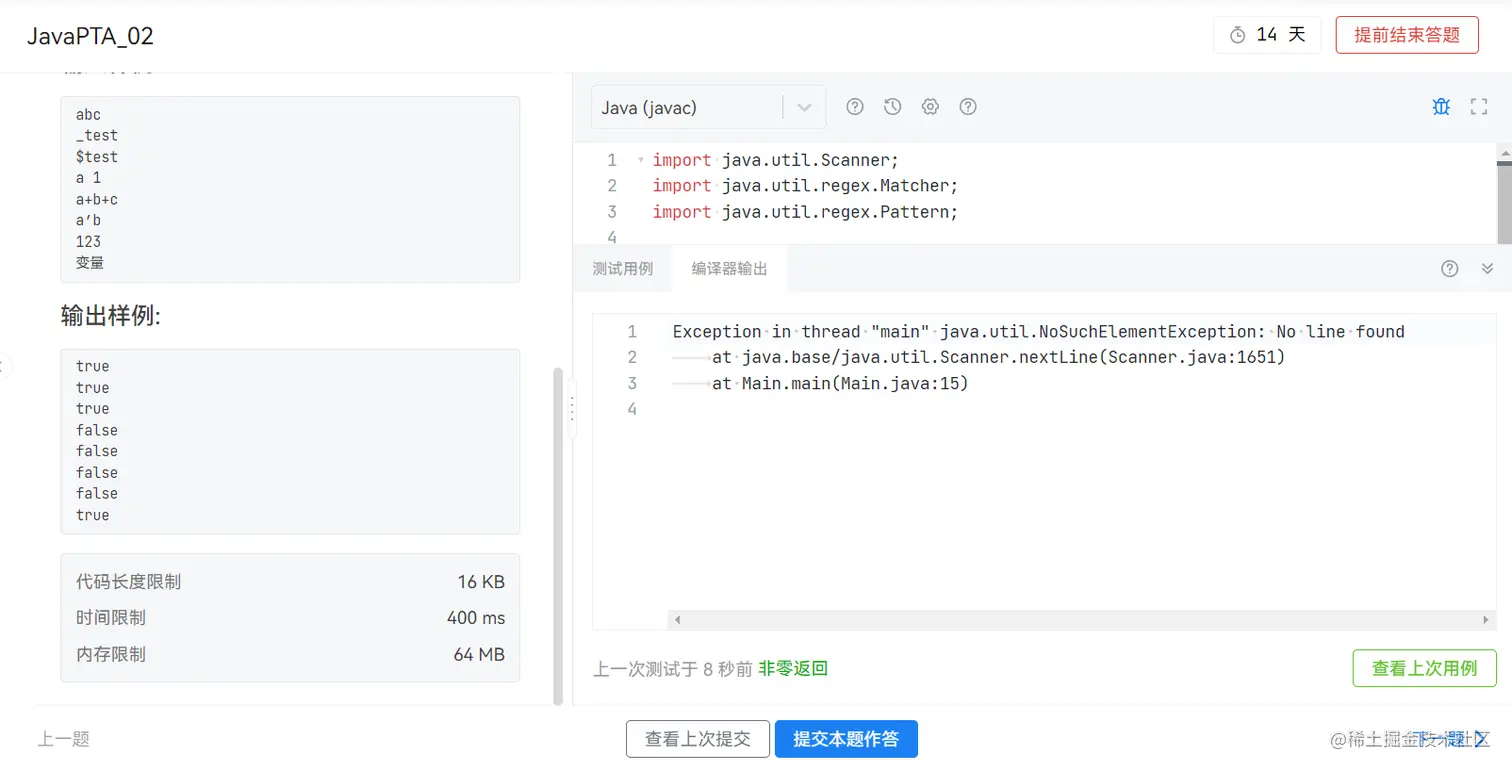The height and width of the screenshot is (771, 1512).
Task: Go to previous question 上一题
Action: [x=64, y=739]
